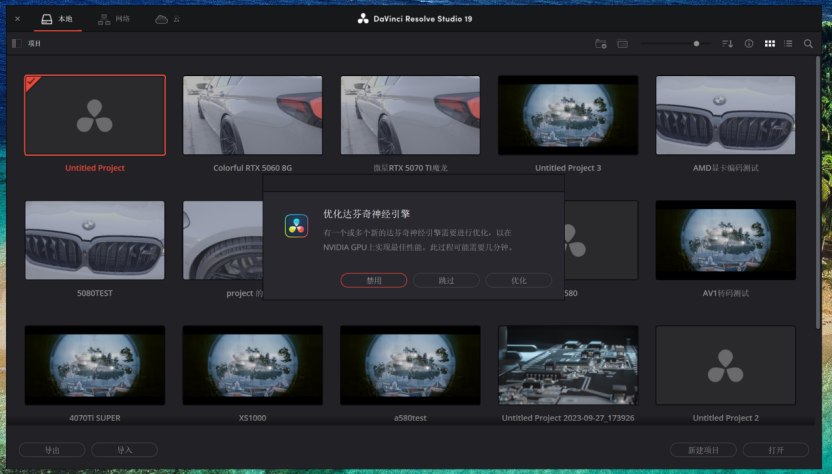Select the Untitled Project thumbnail
Viewport: 832px width, 474px height.
(95, 115)
